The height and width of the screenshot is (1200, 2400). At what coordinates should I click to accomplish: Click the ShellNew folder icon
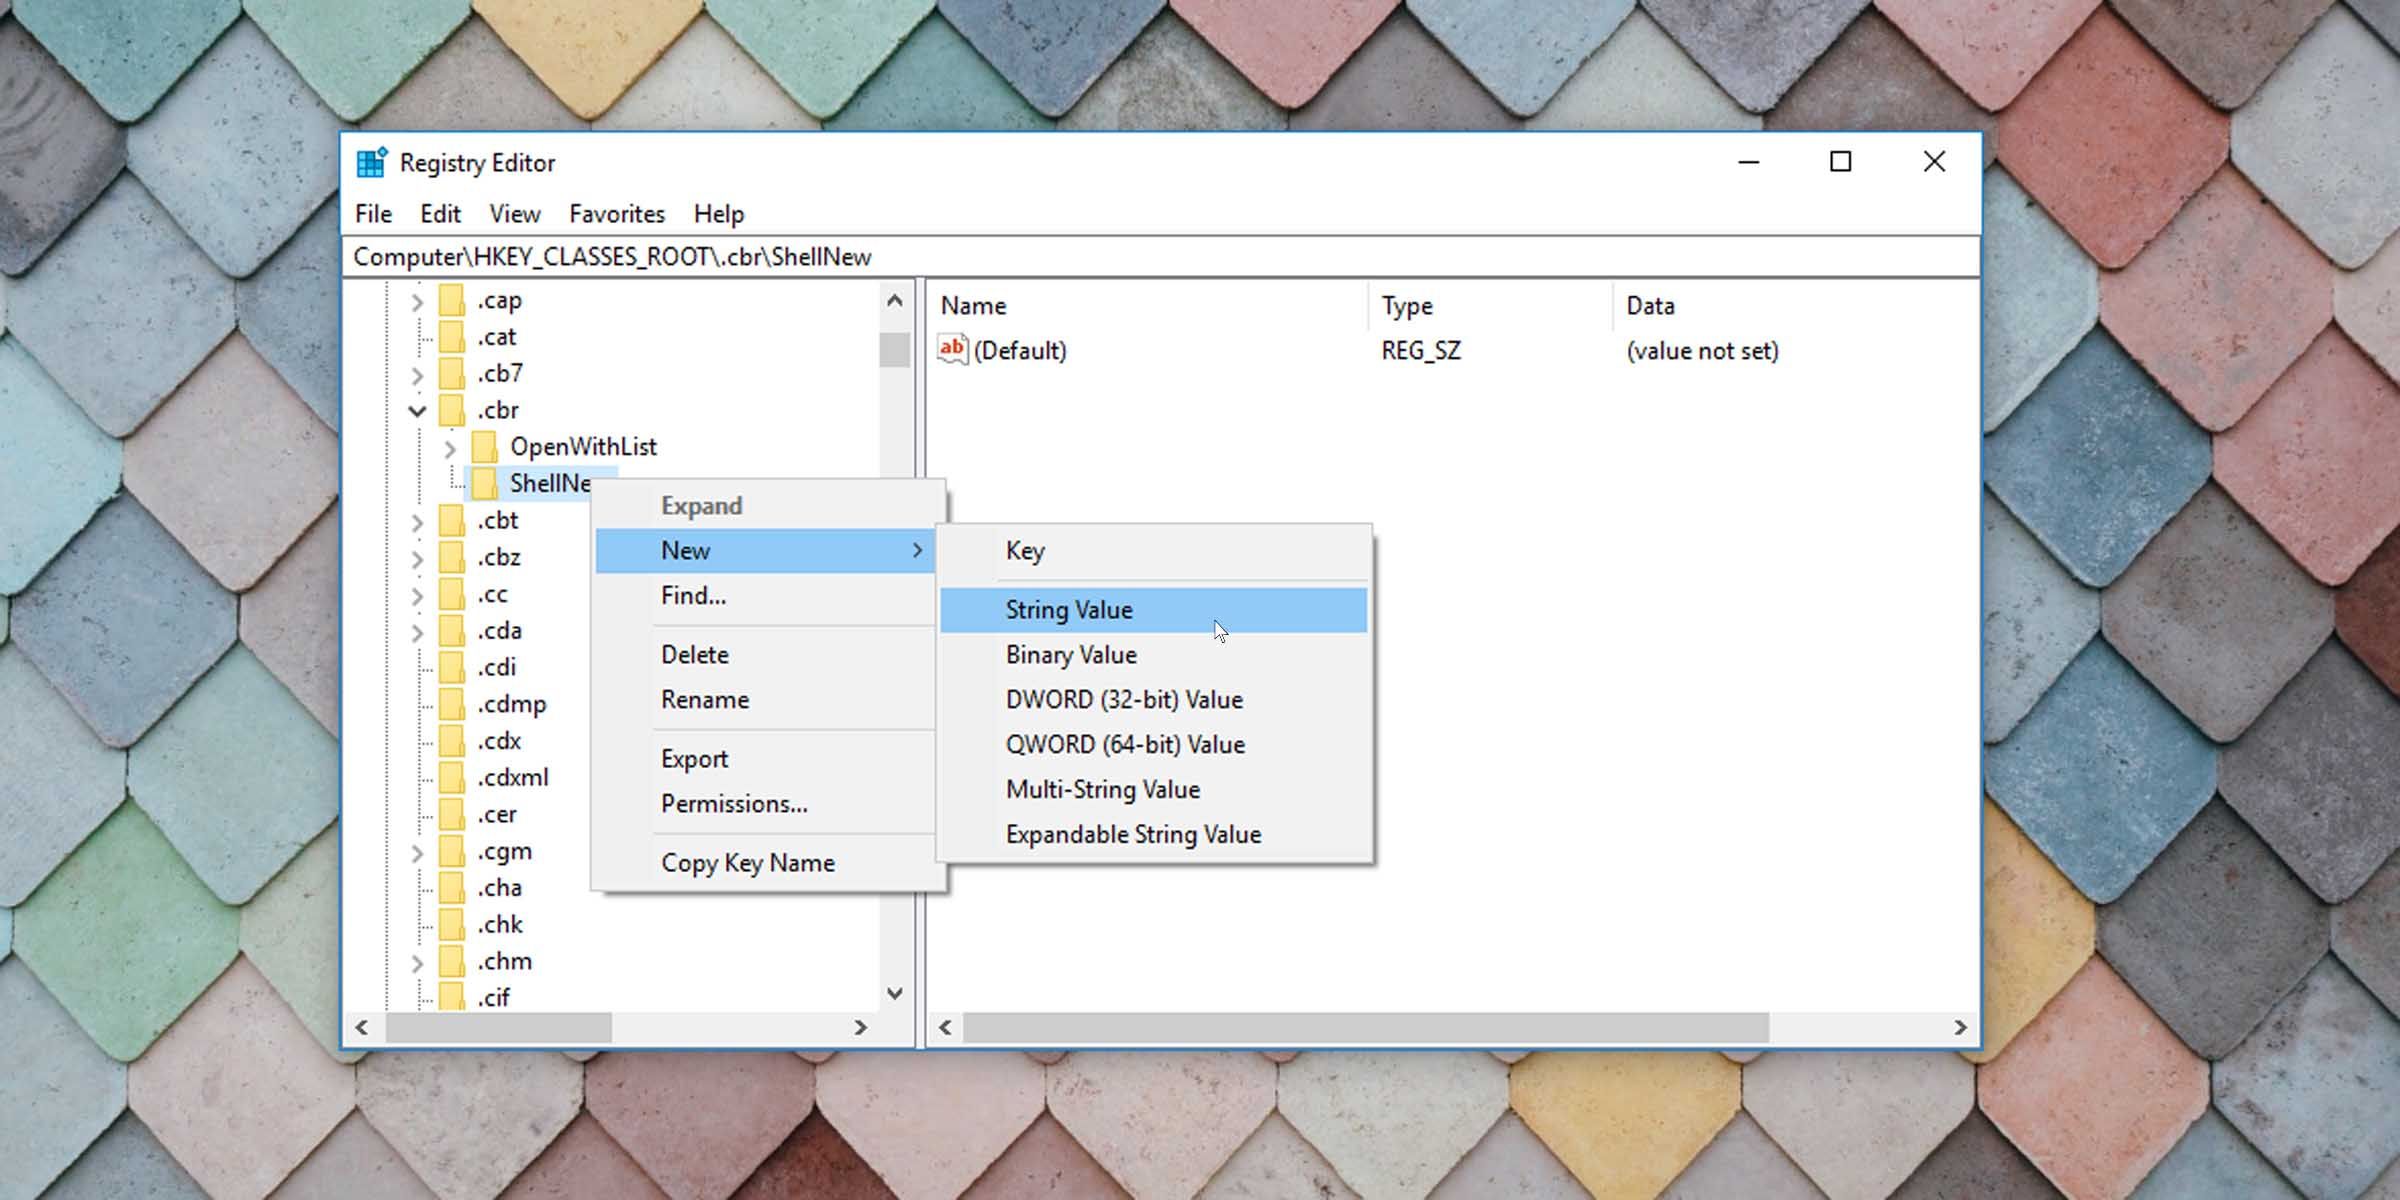click(x=485, y=484)
